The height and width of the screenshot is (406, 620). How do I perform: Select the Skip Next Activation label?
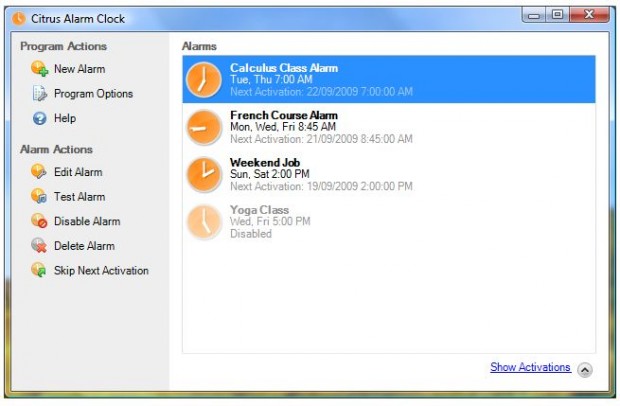(x=101, y=270)
